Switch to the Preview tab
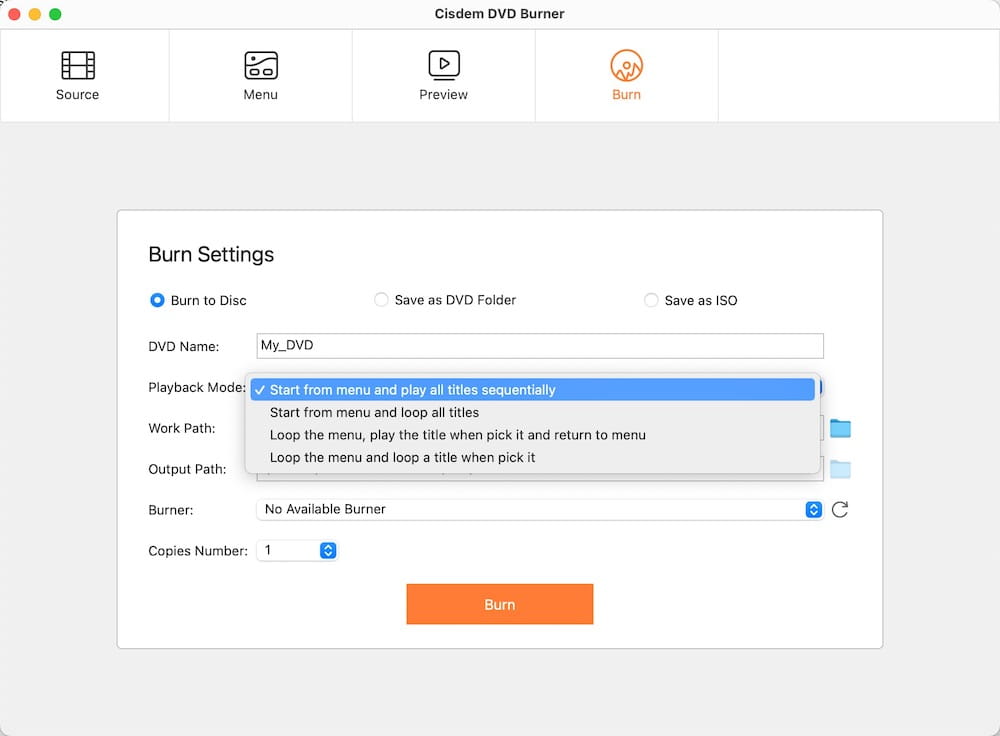 [x=443, y=75]
